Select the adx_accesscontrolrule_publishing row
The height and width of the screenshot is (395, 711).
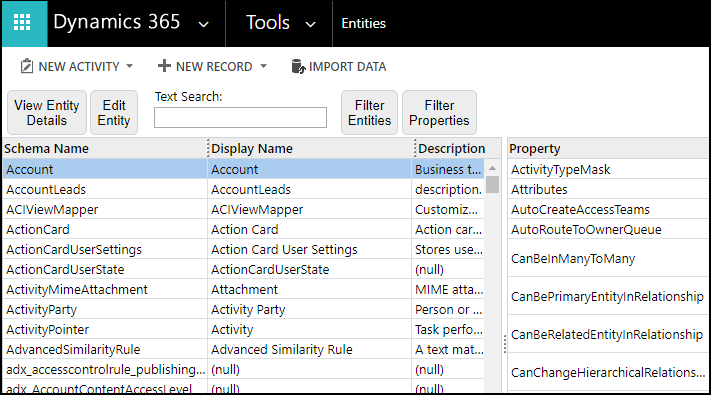pyautogui.click(x=105, y=369)
